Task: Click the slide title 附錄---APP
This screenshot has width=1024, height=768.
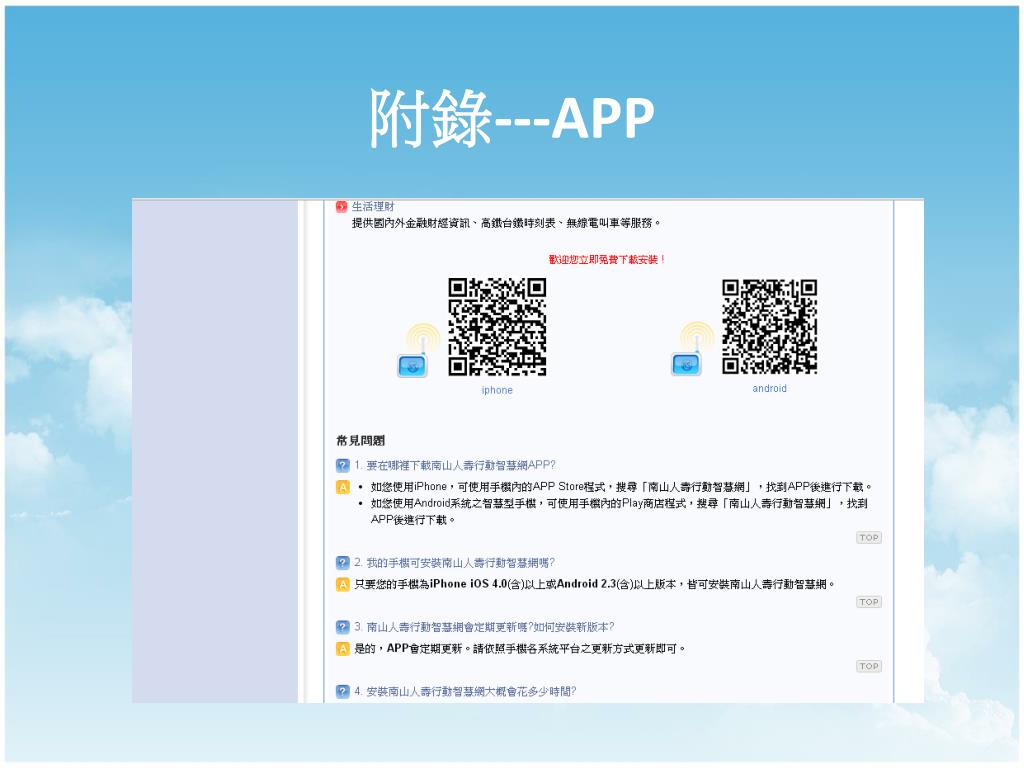Action: pyautogui.click(x=512, y=118)
